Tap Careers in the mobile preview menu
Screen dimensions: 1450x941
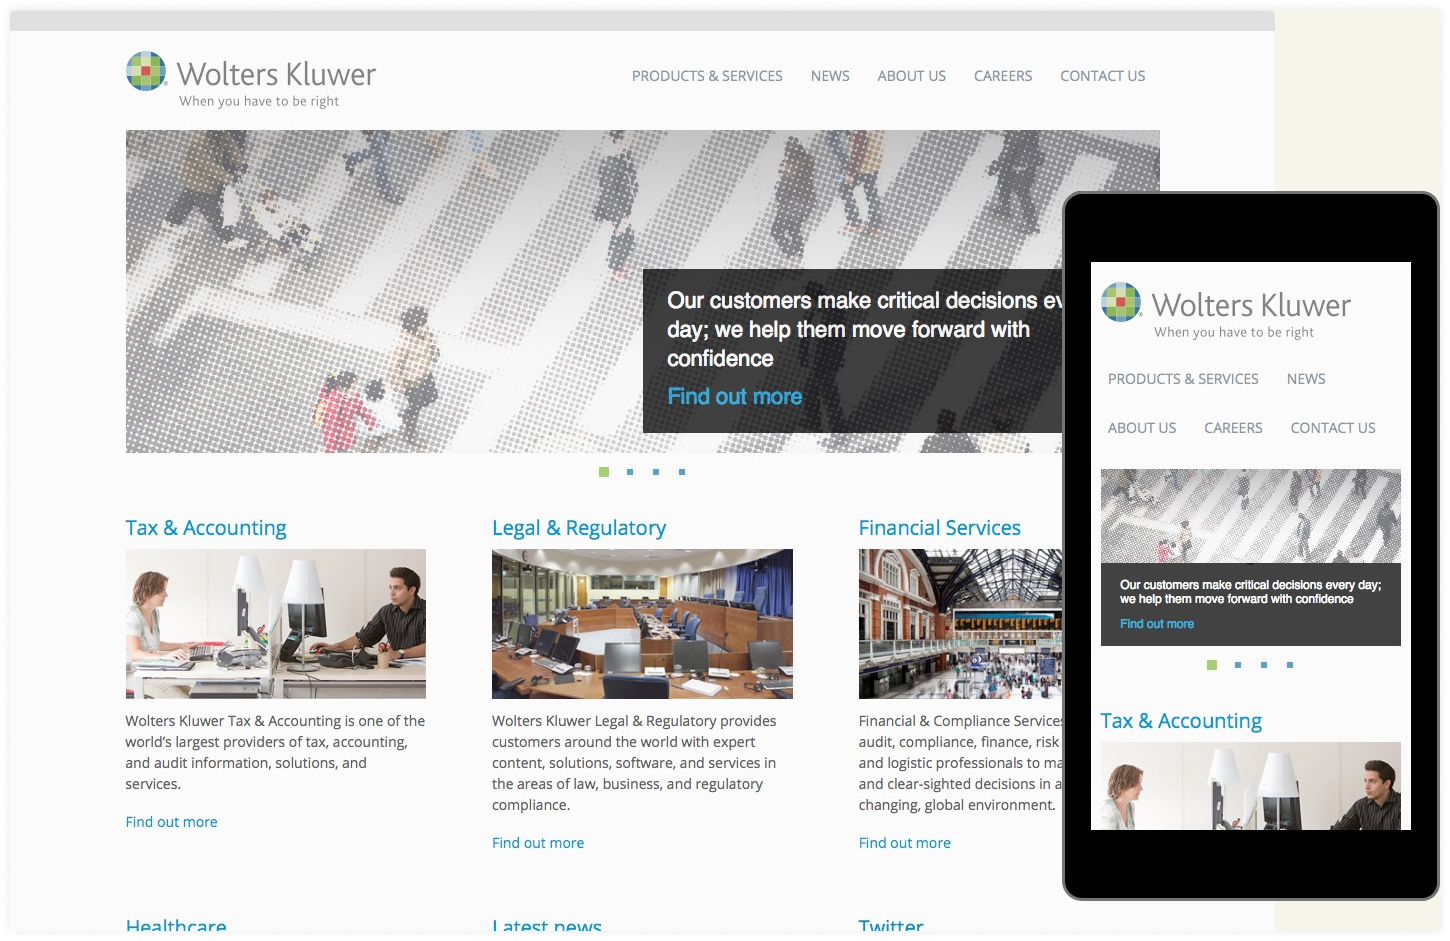[1233, 428]
